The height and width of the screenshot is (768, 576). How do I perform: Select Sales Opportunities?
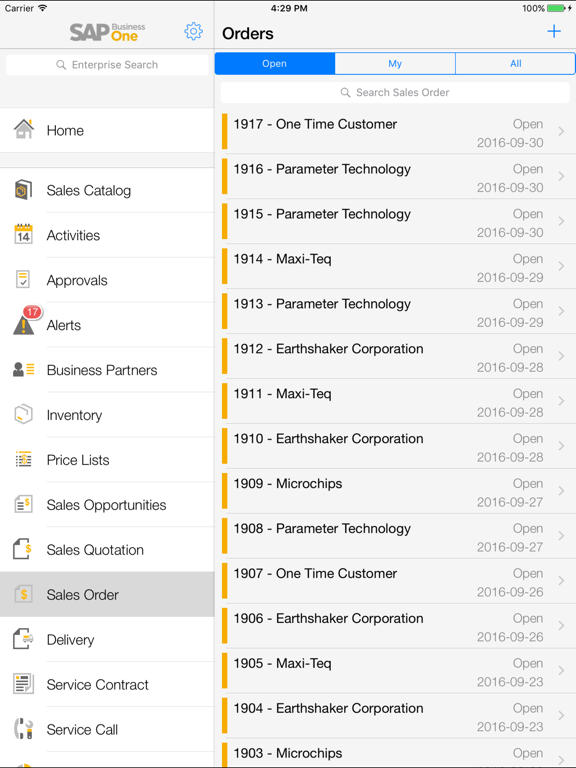[x=107, y=504]
